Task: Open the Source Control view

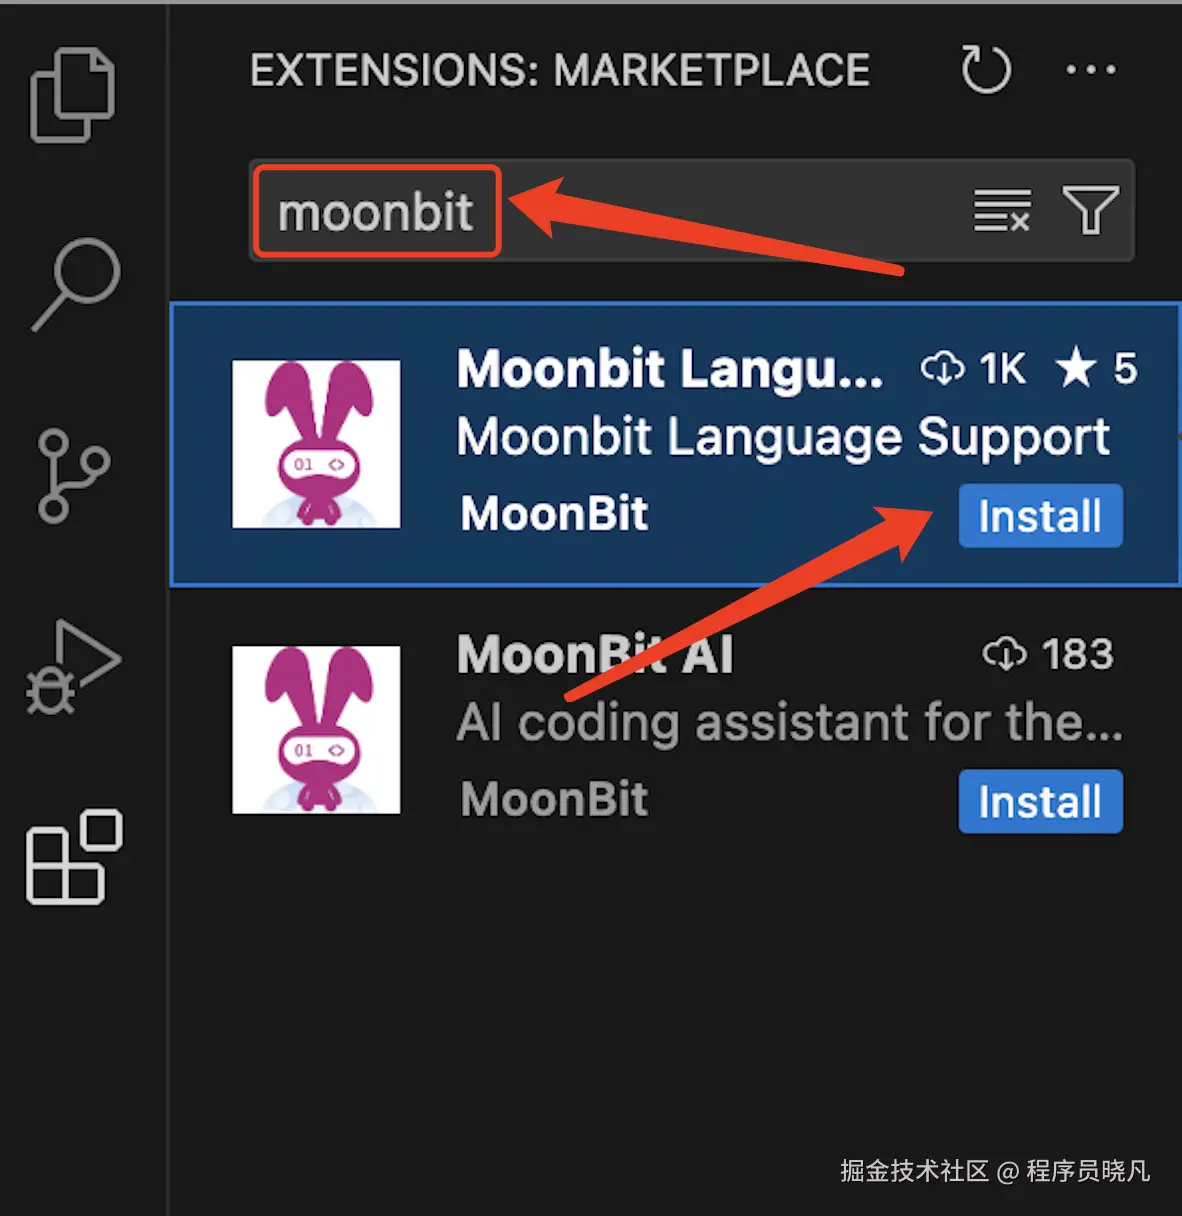Action: (73, 476)
